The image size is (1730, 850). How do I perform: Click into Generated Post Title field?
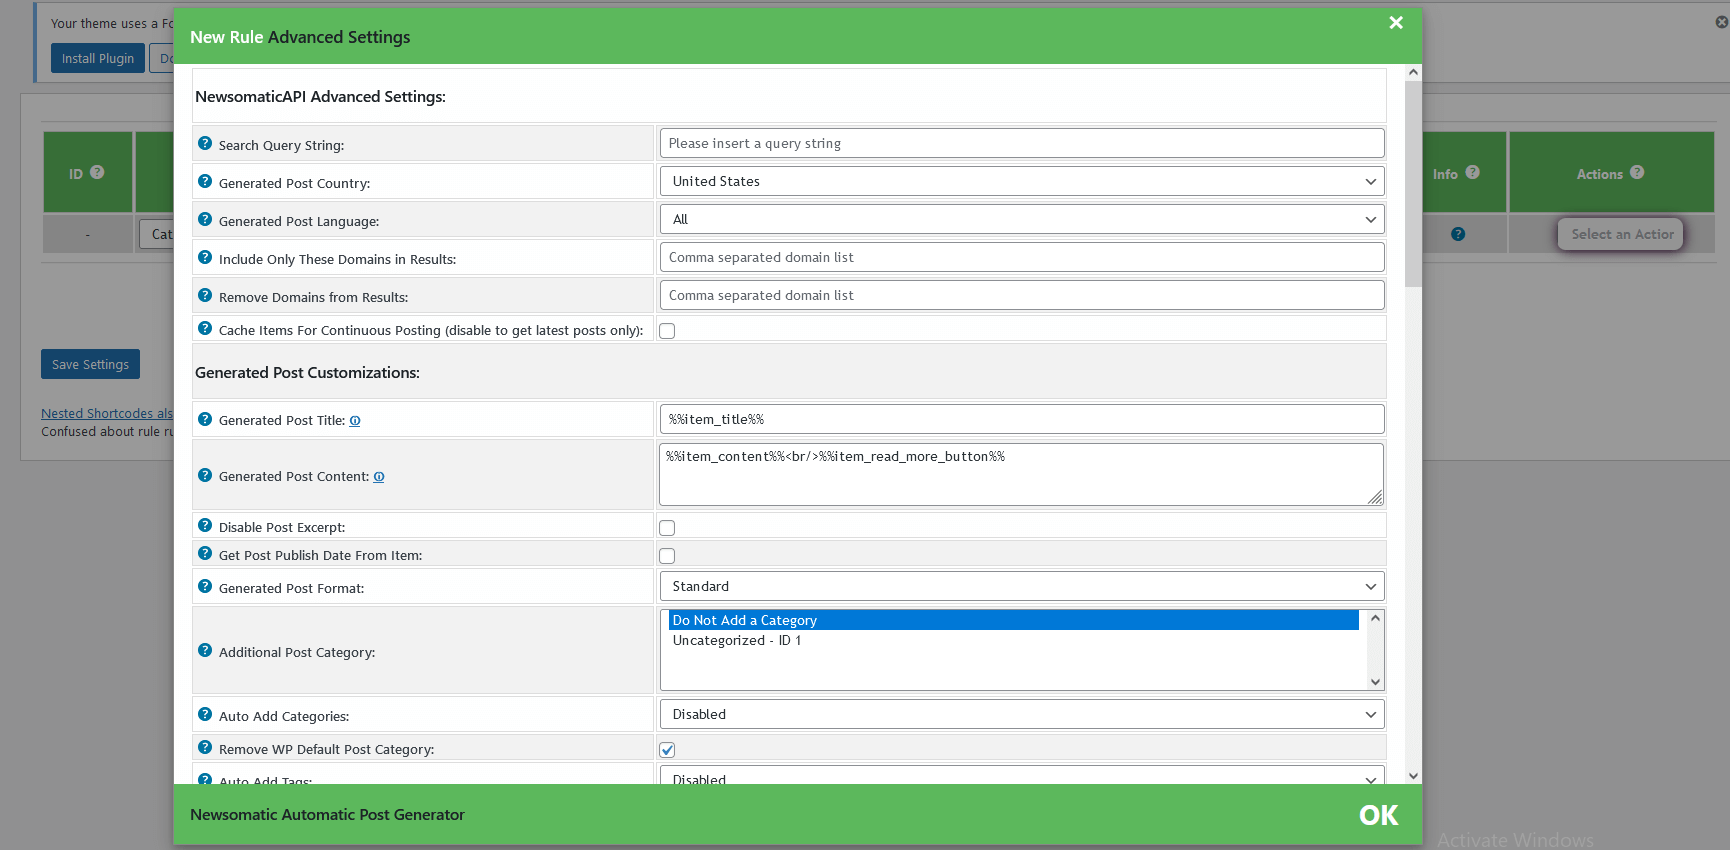point(1022,419)
